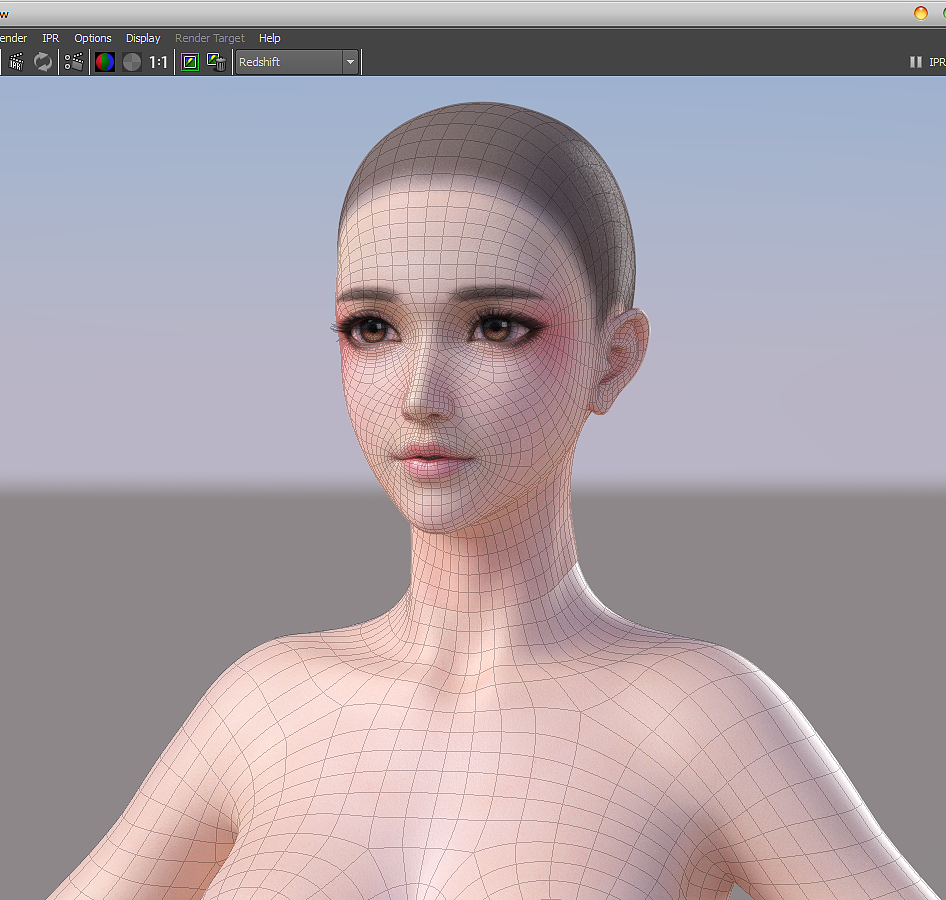The image size is (946, 900).
Task: Display RGB channels with the colored sphere icon
Action: (104, 62)
